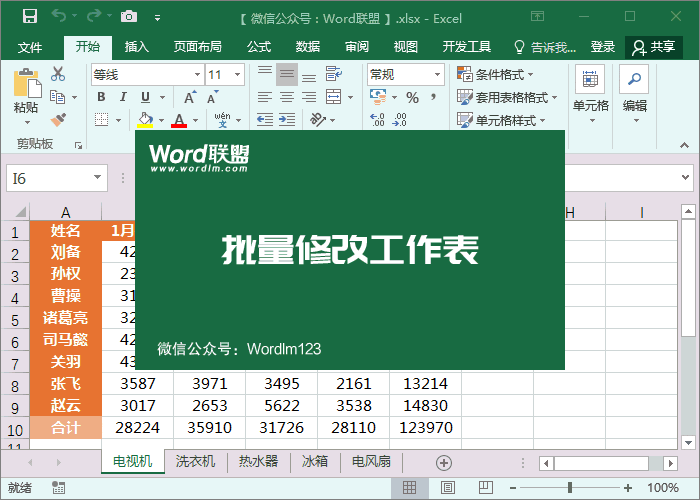This screenshot has width=700, height=500.
Task: Align text left
Action: point(265,97)
